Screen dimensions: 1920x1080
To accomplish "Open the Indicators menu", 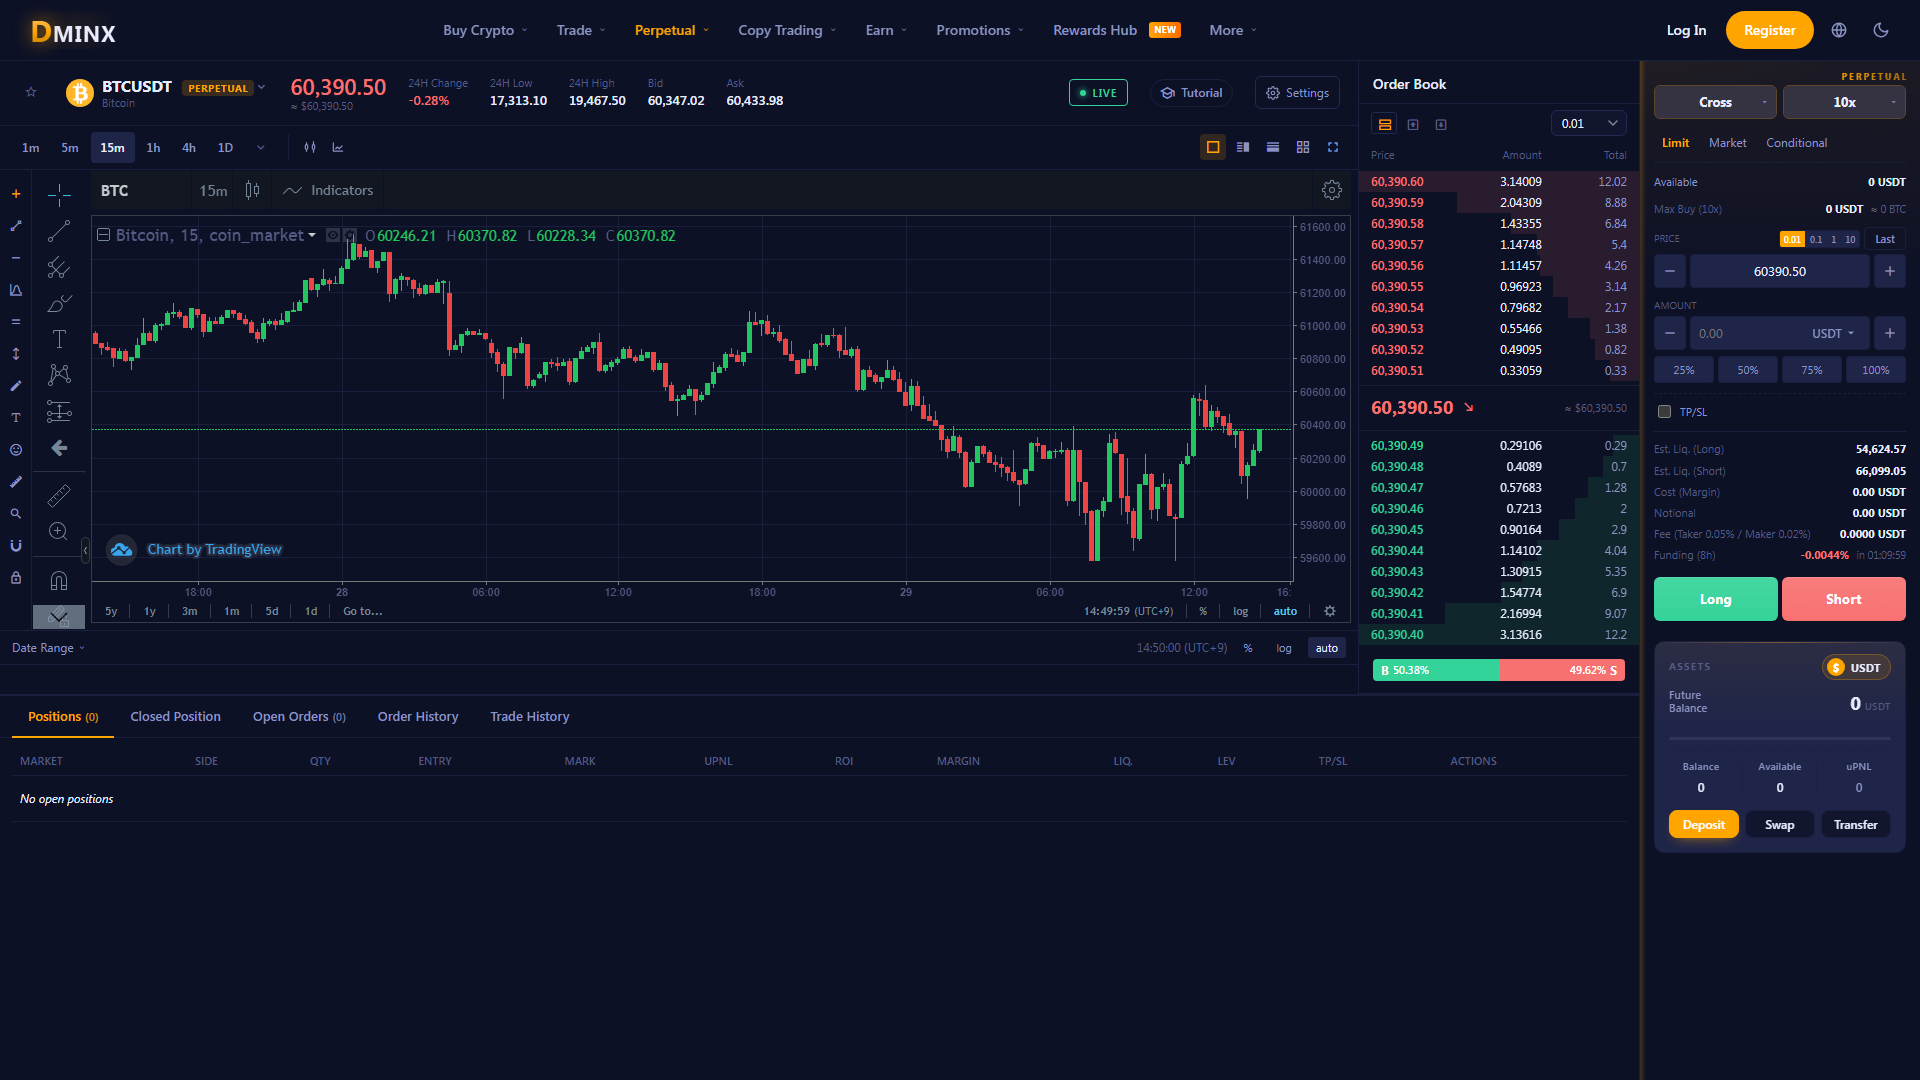I will [x=327, y=190].
